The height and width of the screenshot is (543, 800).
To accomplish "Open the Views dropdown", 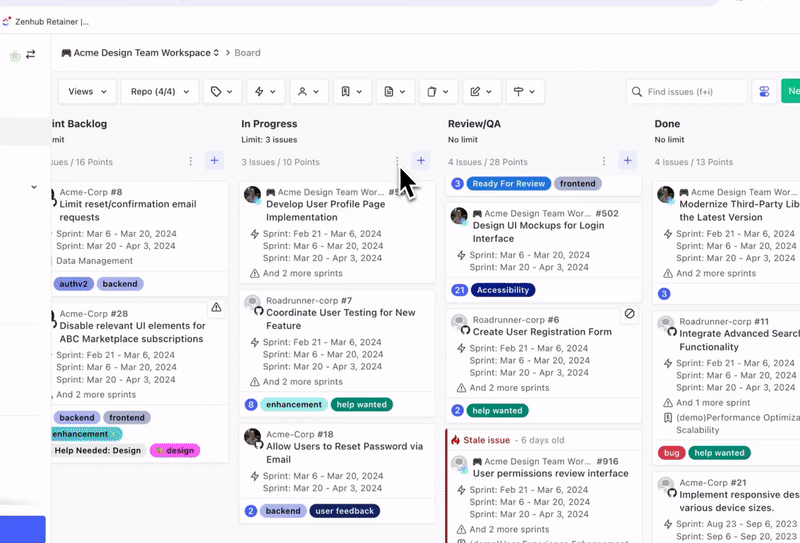I will (87, 91).
